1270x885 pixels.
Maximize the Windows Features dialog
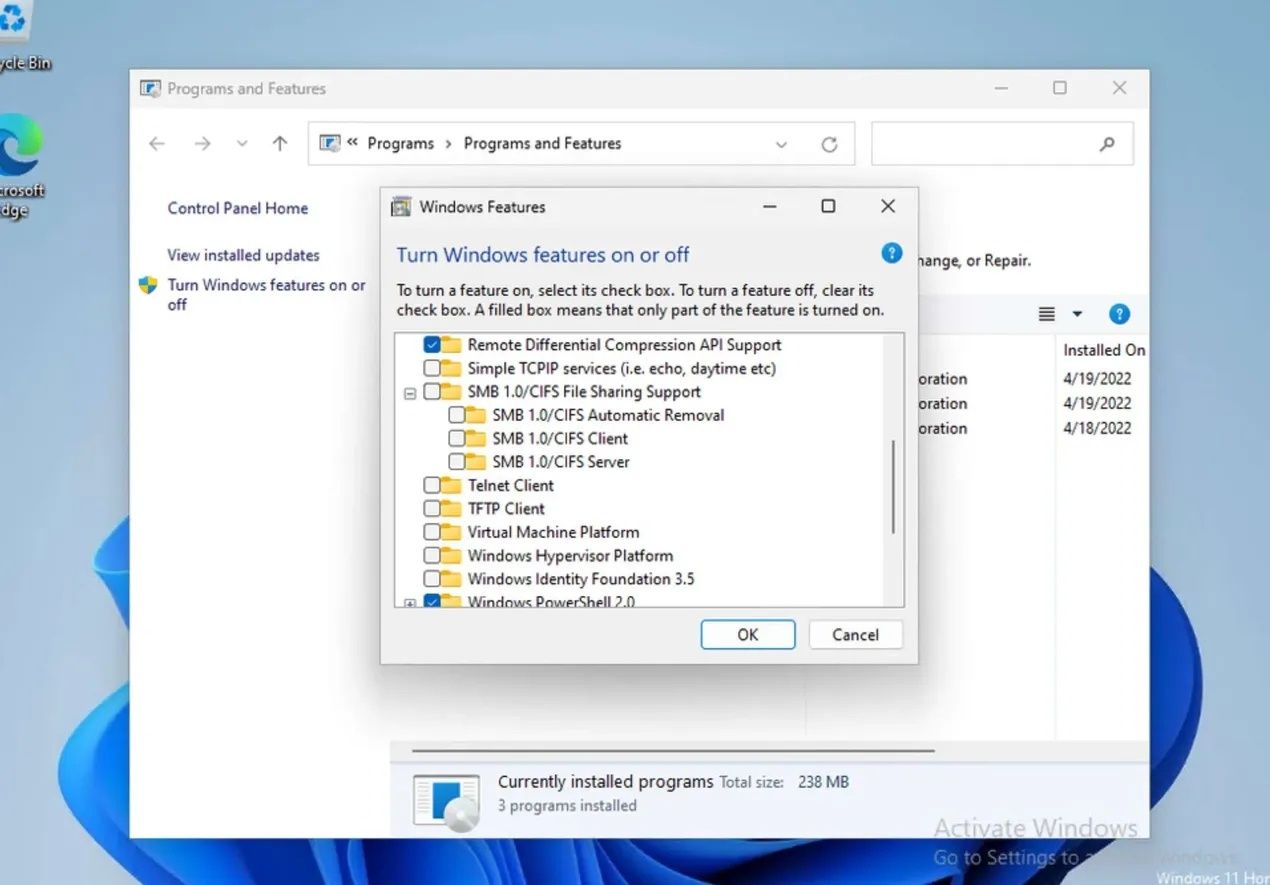pyautogui.click(x=828, y=206)
